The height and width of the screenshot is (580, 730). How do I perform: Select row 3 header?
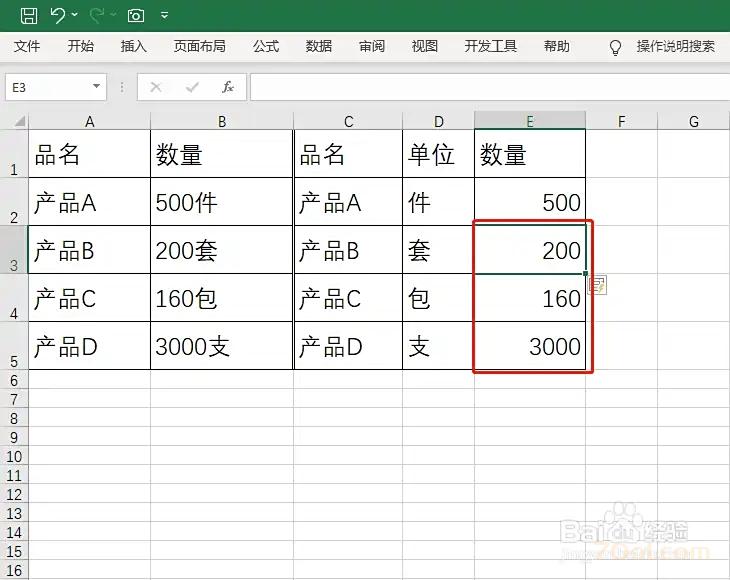pyautogui.click(x=14, y=250)
